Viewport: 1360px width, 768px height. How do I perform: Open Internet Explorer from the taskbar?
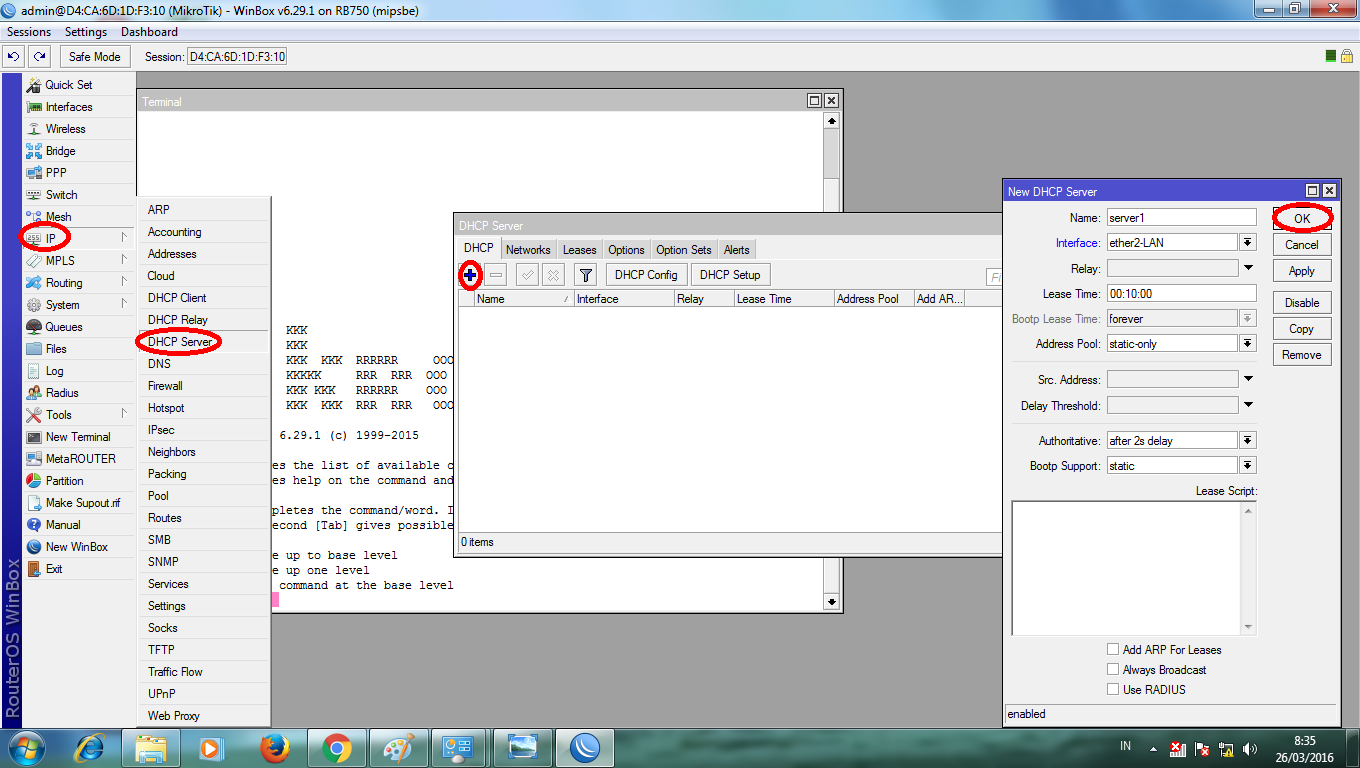90,747
